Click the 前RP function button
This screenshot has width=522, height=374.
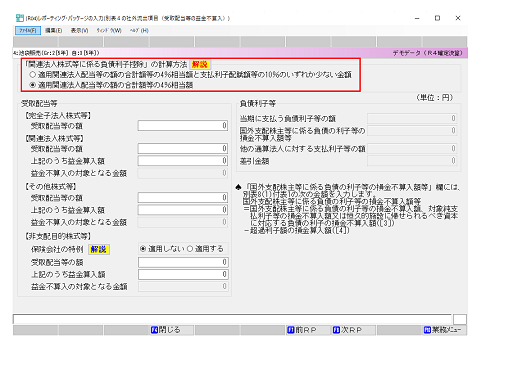308,330
